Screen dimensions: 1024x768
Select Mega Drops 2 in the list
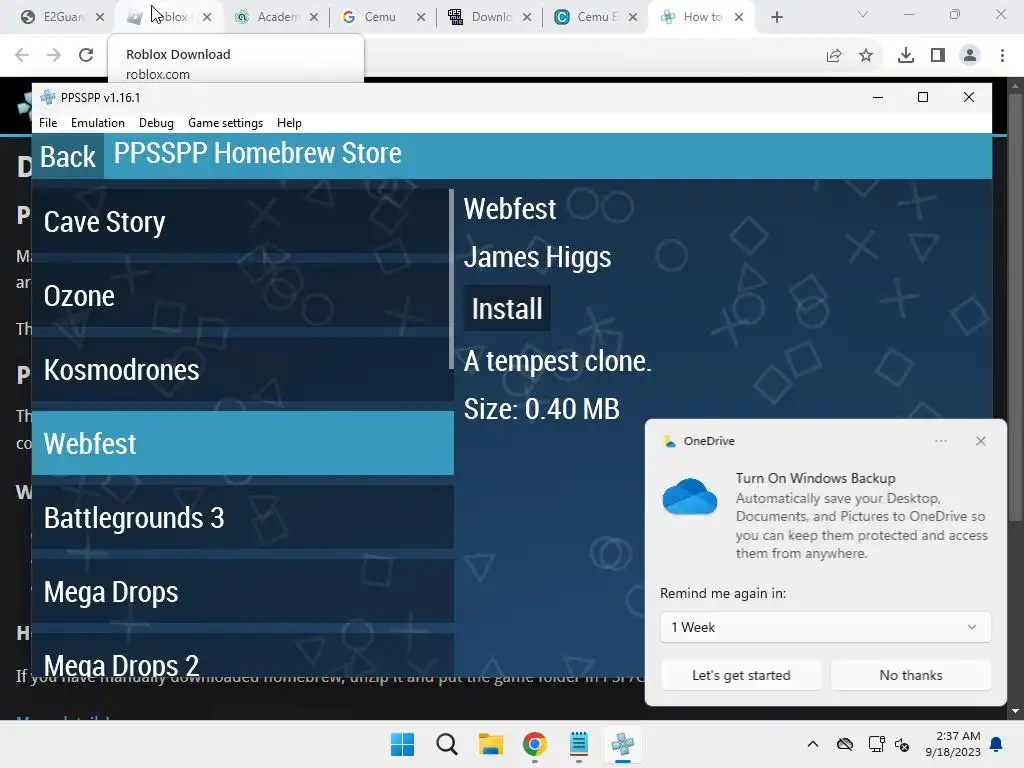pyautogui.click(x=242, y=656)
